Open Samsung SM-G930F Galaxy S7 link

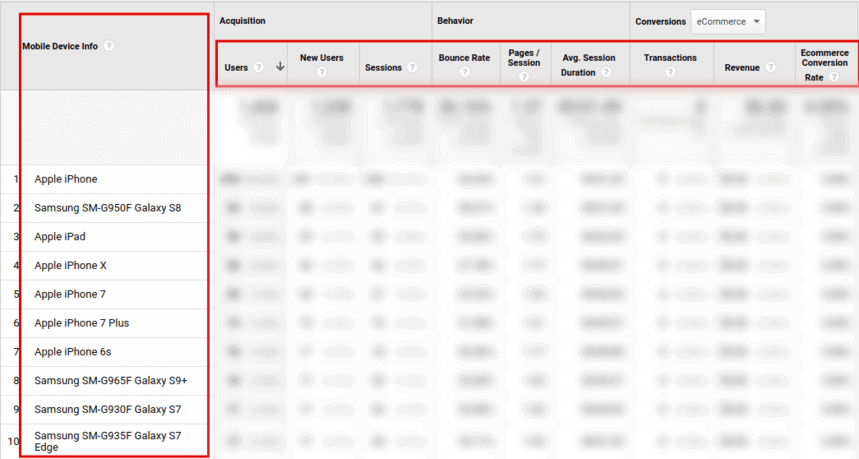click(107, 409)
